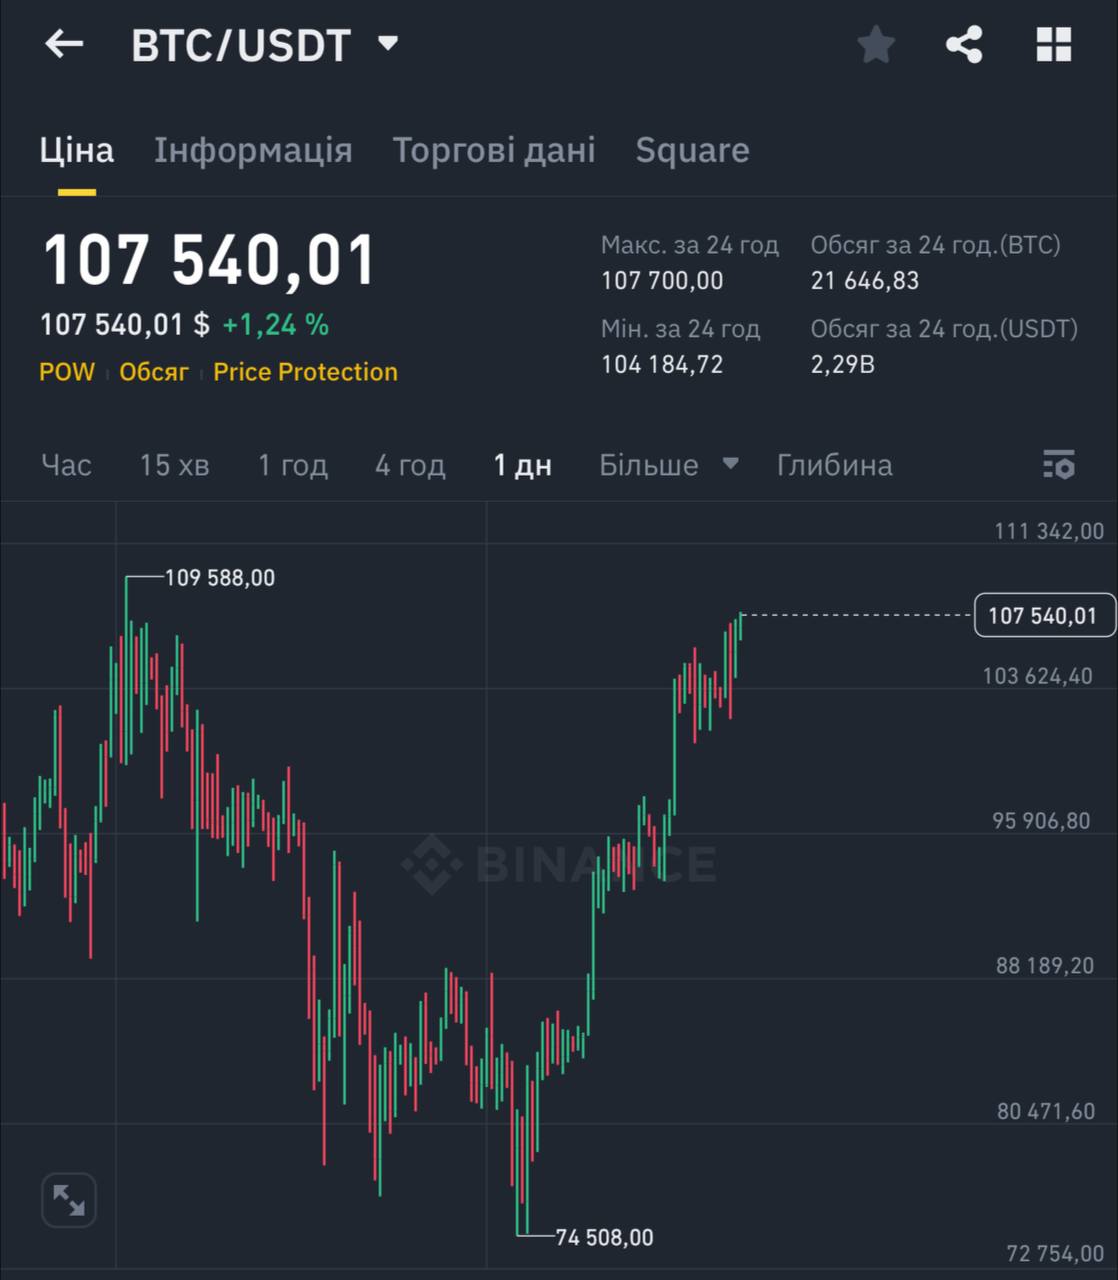Expand chart to fullscreen with arrows icon
Viewport: 1118px width, 1280px height.
pyautogui.click(x=69, y=1200)
